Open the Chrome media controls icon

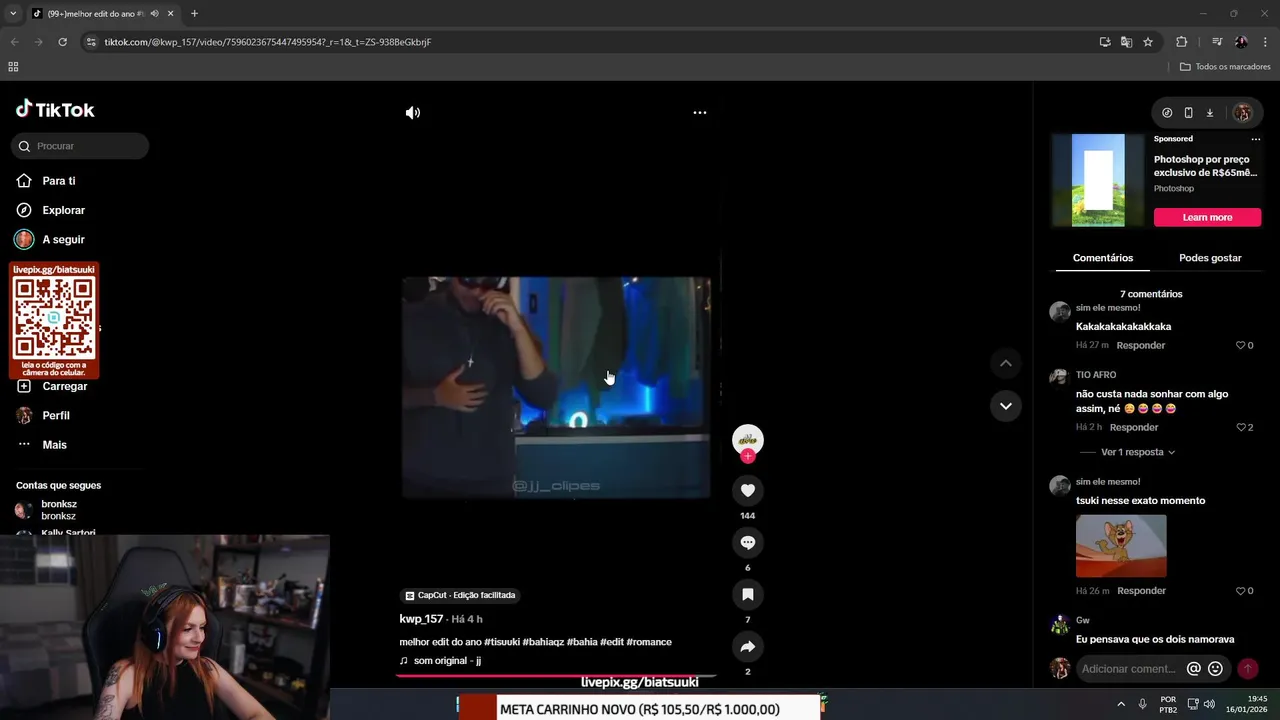tap(1217, 42)
